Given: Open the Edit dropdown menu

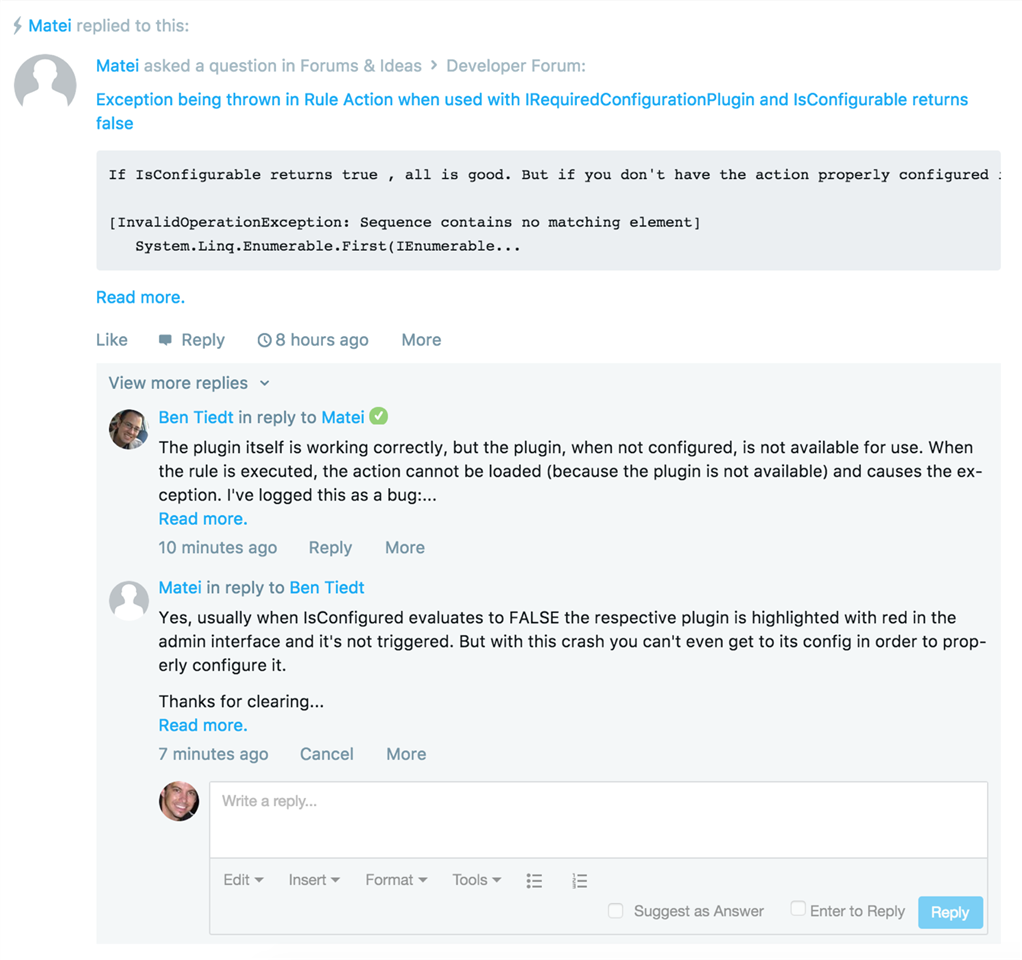Looking at the screenshot, I should click(243, 880).
